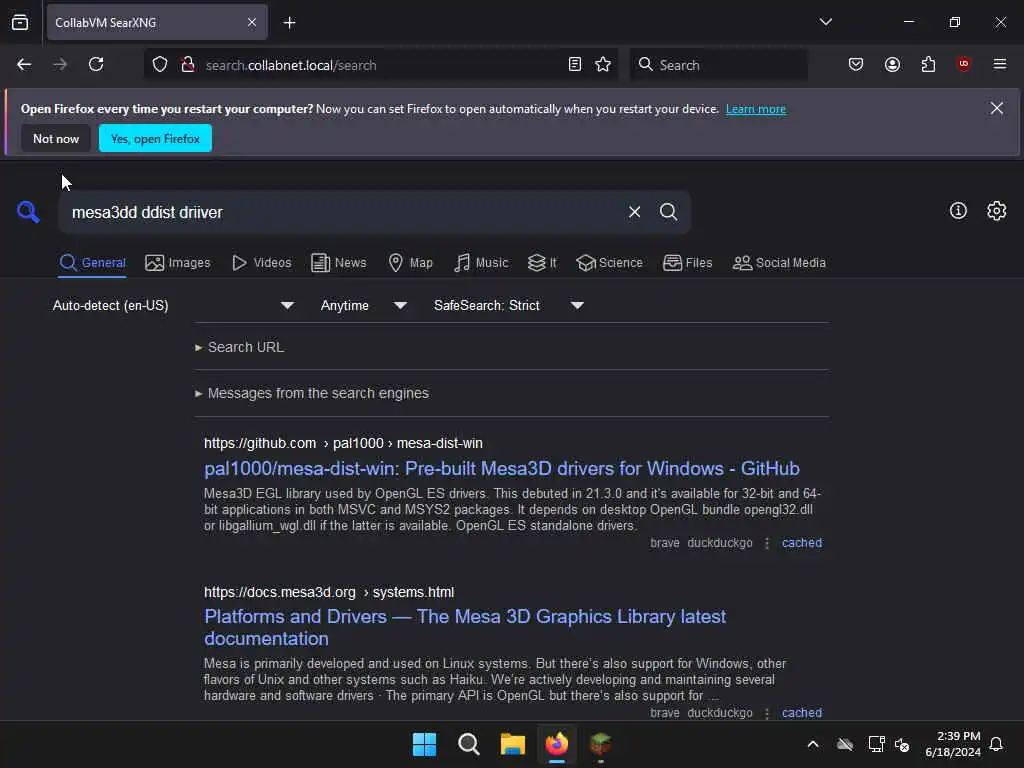Open Firefox account icon
Screen dimensions: 1024x768
[x=892, y=65]
